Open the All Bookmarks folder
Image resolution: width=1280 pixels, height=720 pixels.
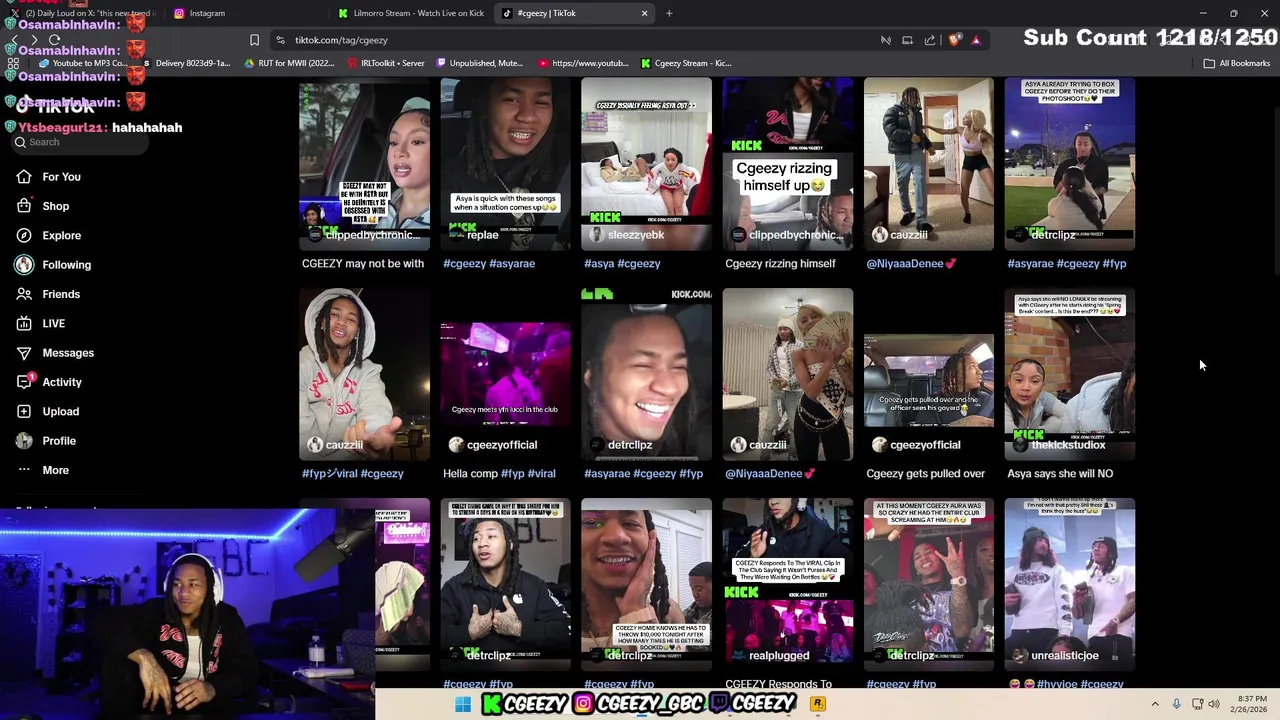1236,63
